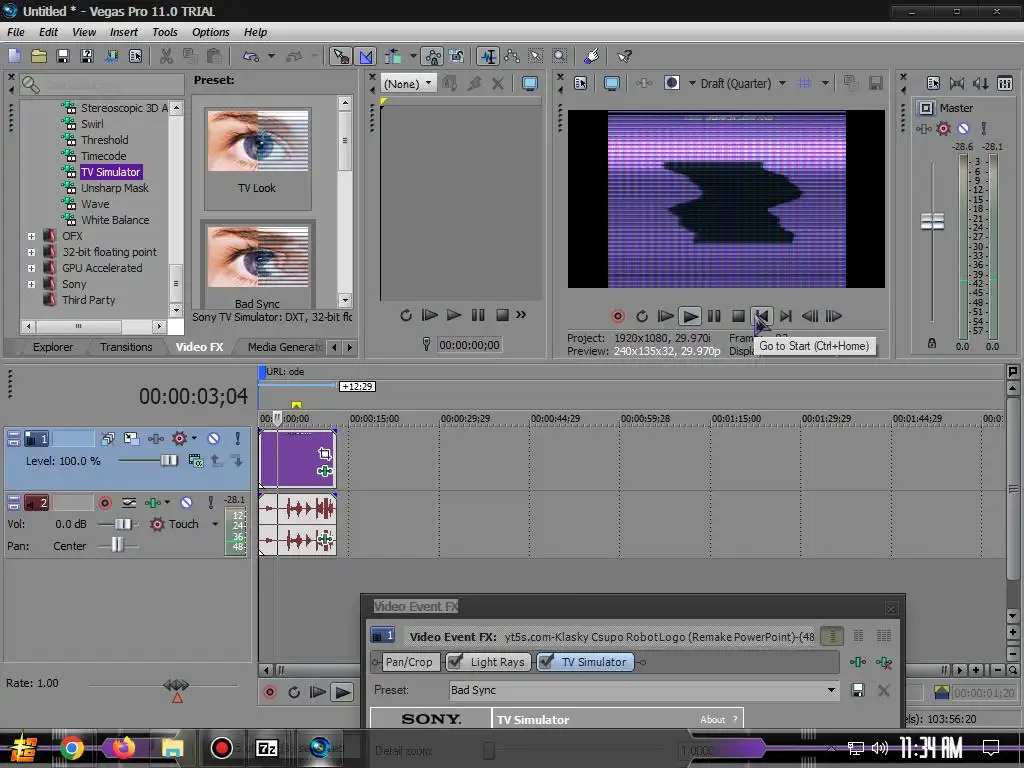Open the File Explorer taskbar icon
The height and width of the screenshot is (768, 1024).
tap(172, 748)
